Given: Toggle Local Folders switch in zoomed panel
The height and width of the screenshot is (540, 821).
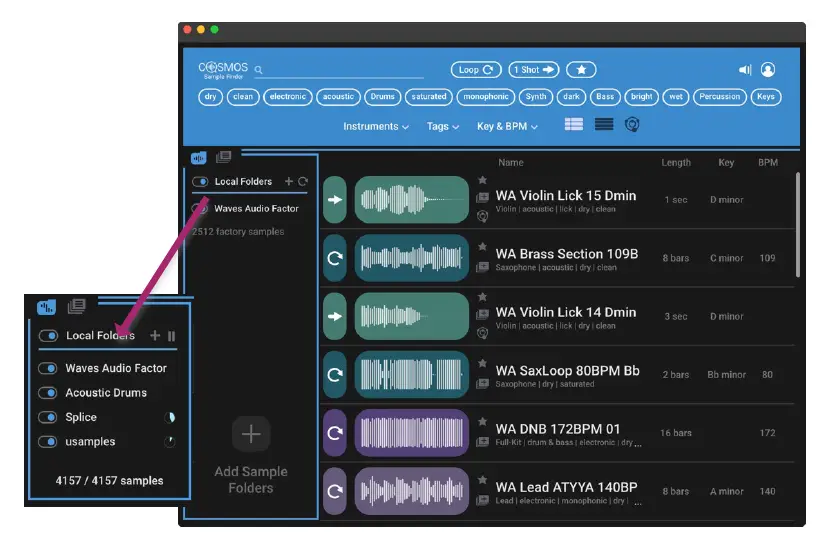Looking at the screenshot, I should pyautogui.click(x=48, y=336).
